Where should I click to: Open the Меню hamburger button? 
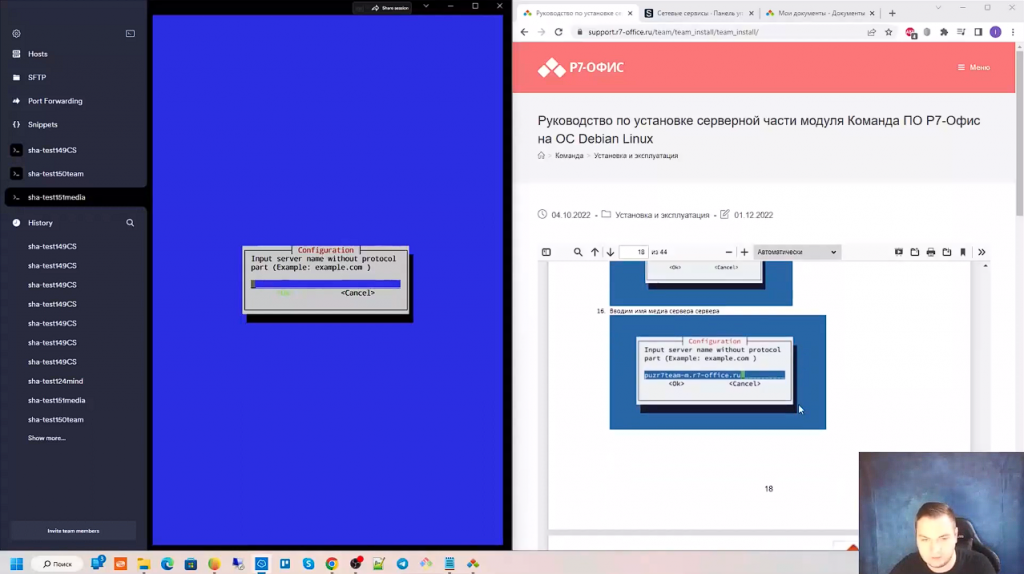pos(974,67)
